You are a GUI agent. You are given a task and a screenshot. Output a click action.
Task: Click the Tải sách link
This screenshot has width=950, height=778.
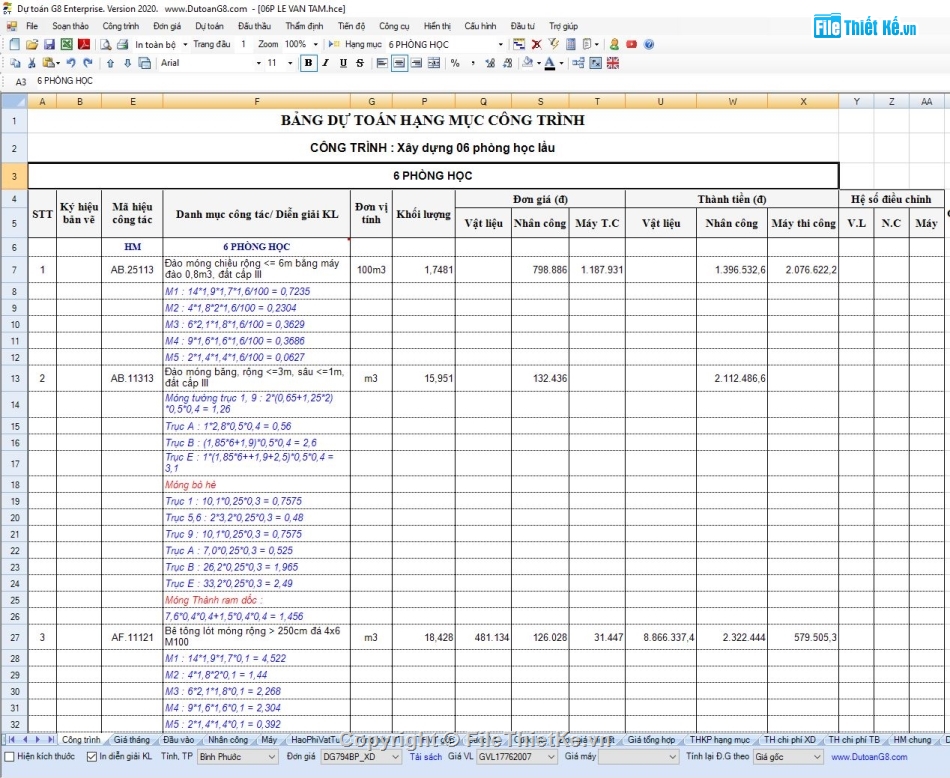click(425, 757)
